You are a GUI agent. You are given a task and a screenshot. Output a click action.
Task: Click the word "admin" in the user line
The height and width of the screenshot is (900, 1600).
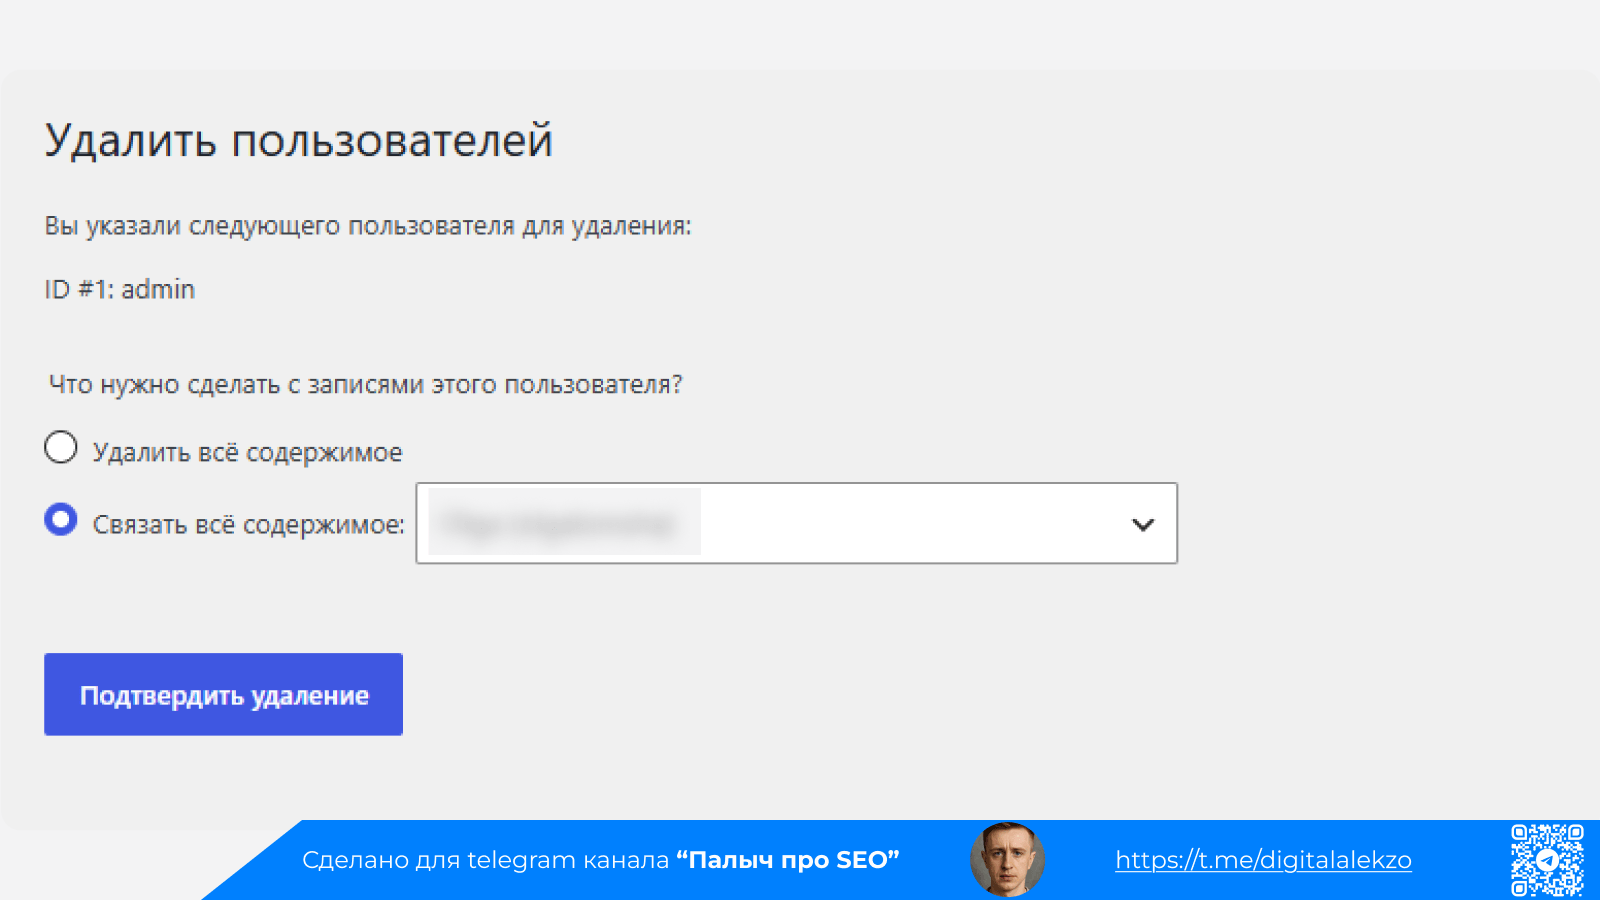pos(158,290)
